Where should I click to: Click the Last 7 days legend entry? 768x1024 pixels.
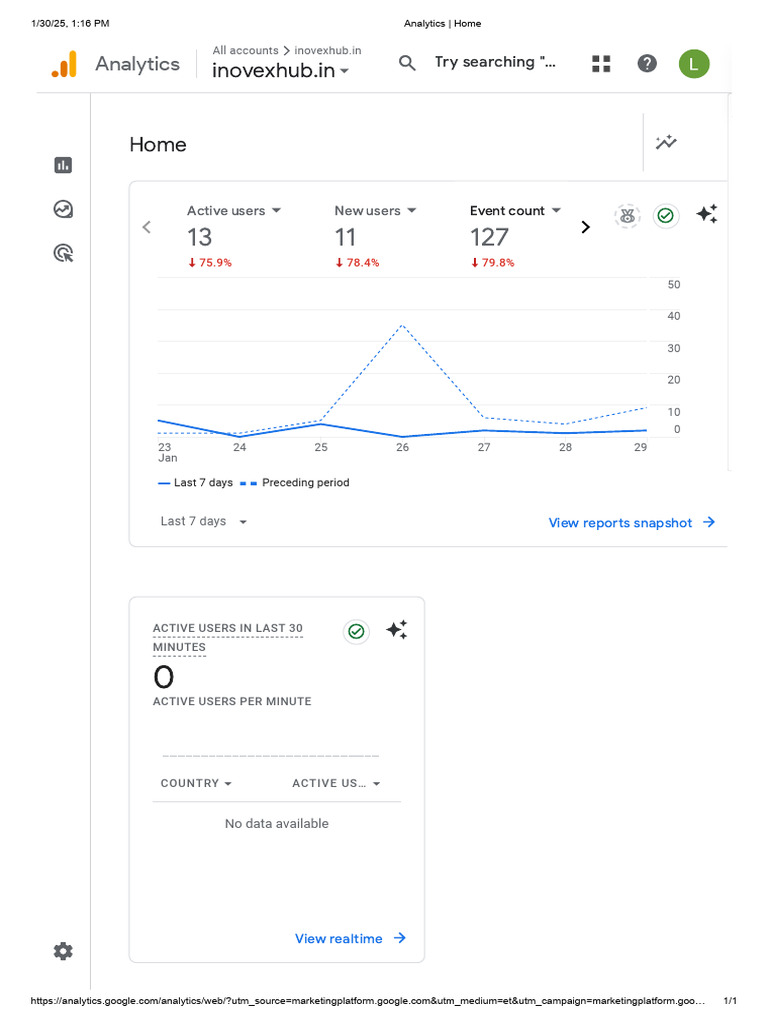195,483
